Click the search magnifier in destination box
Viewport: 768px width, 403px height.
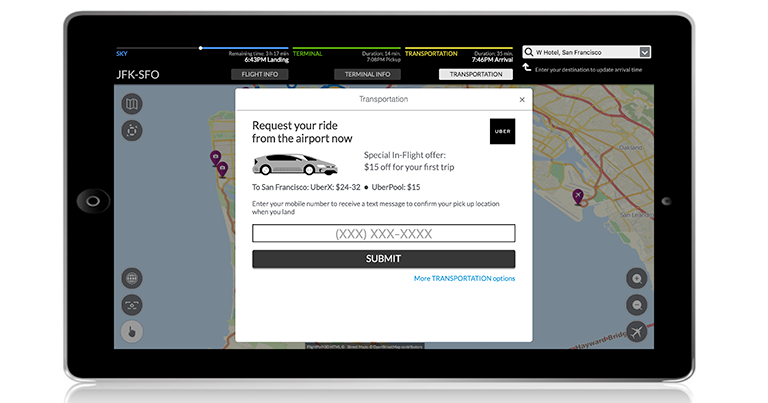[x=528, y=52]
